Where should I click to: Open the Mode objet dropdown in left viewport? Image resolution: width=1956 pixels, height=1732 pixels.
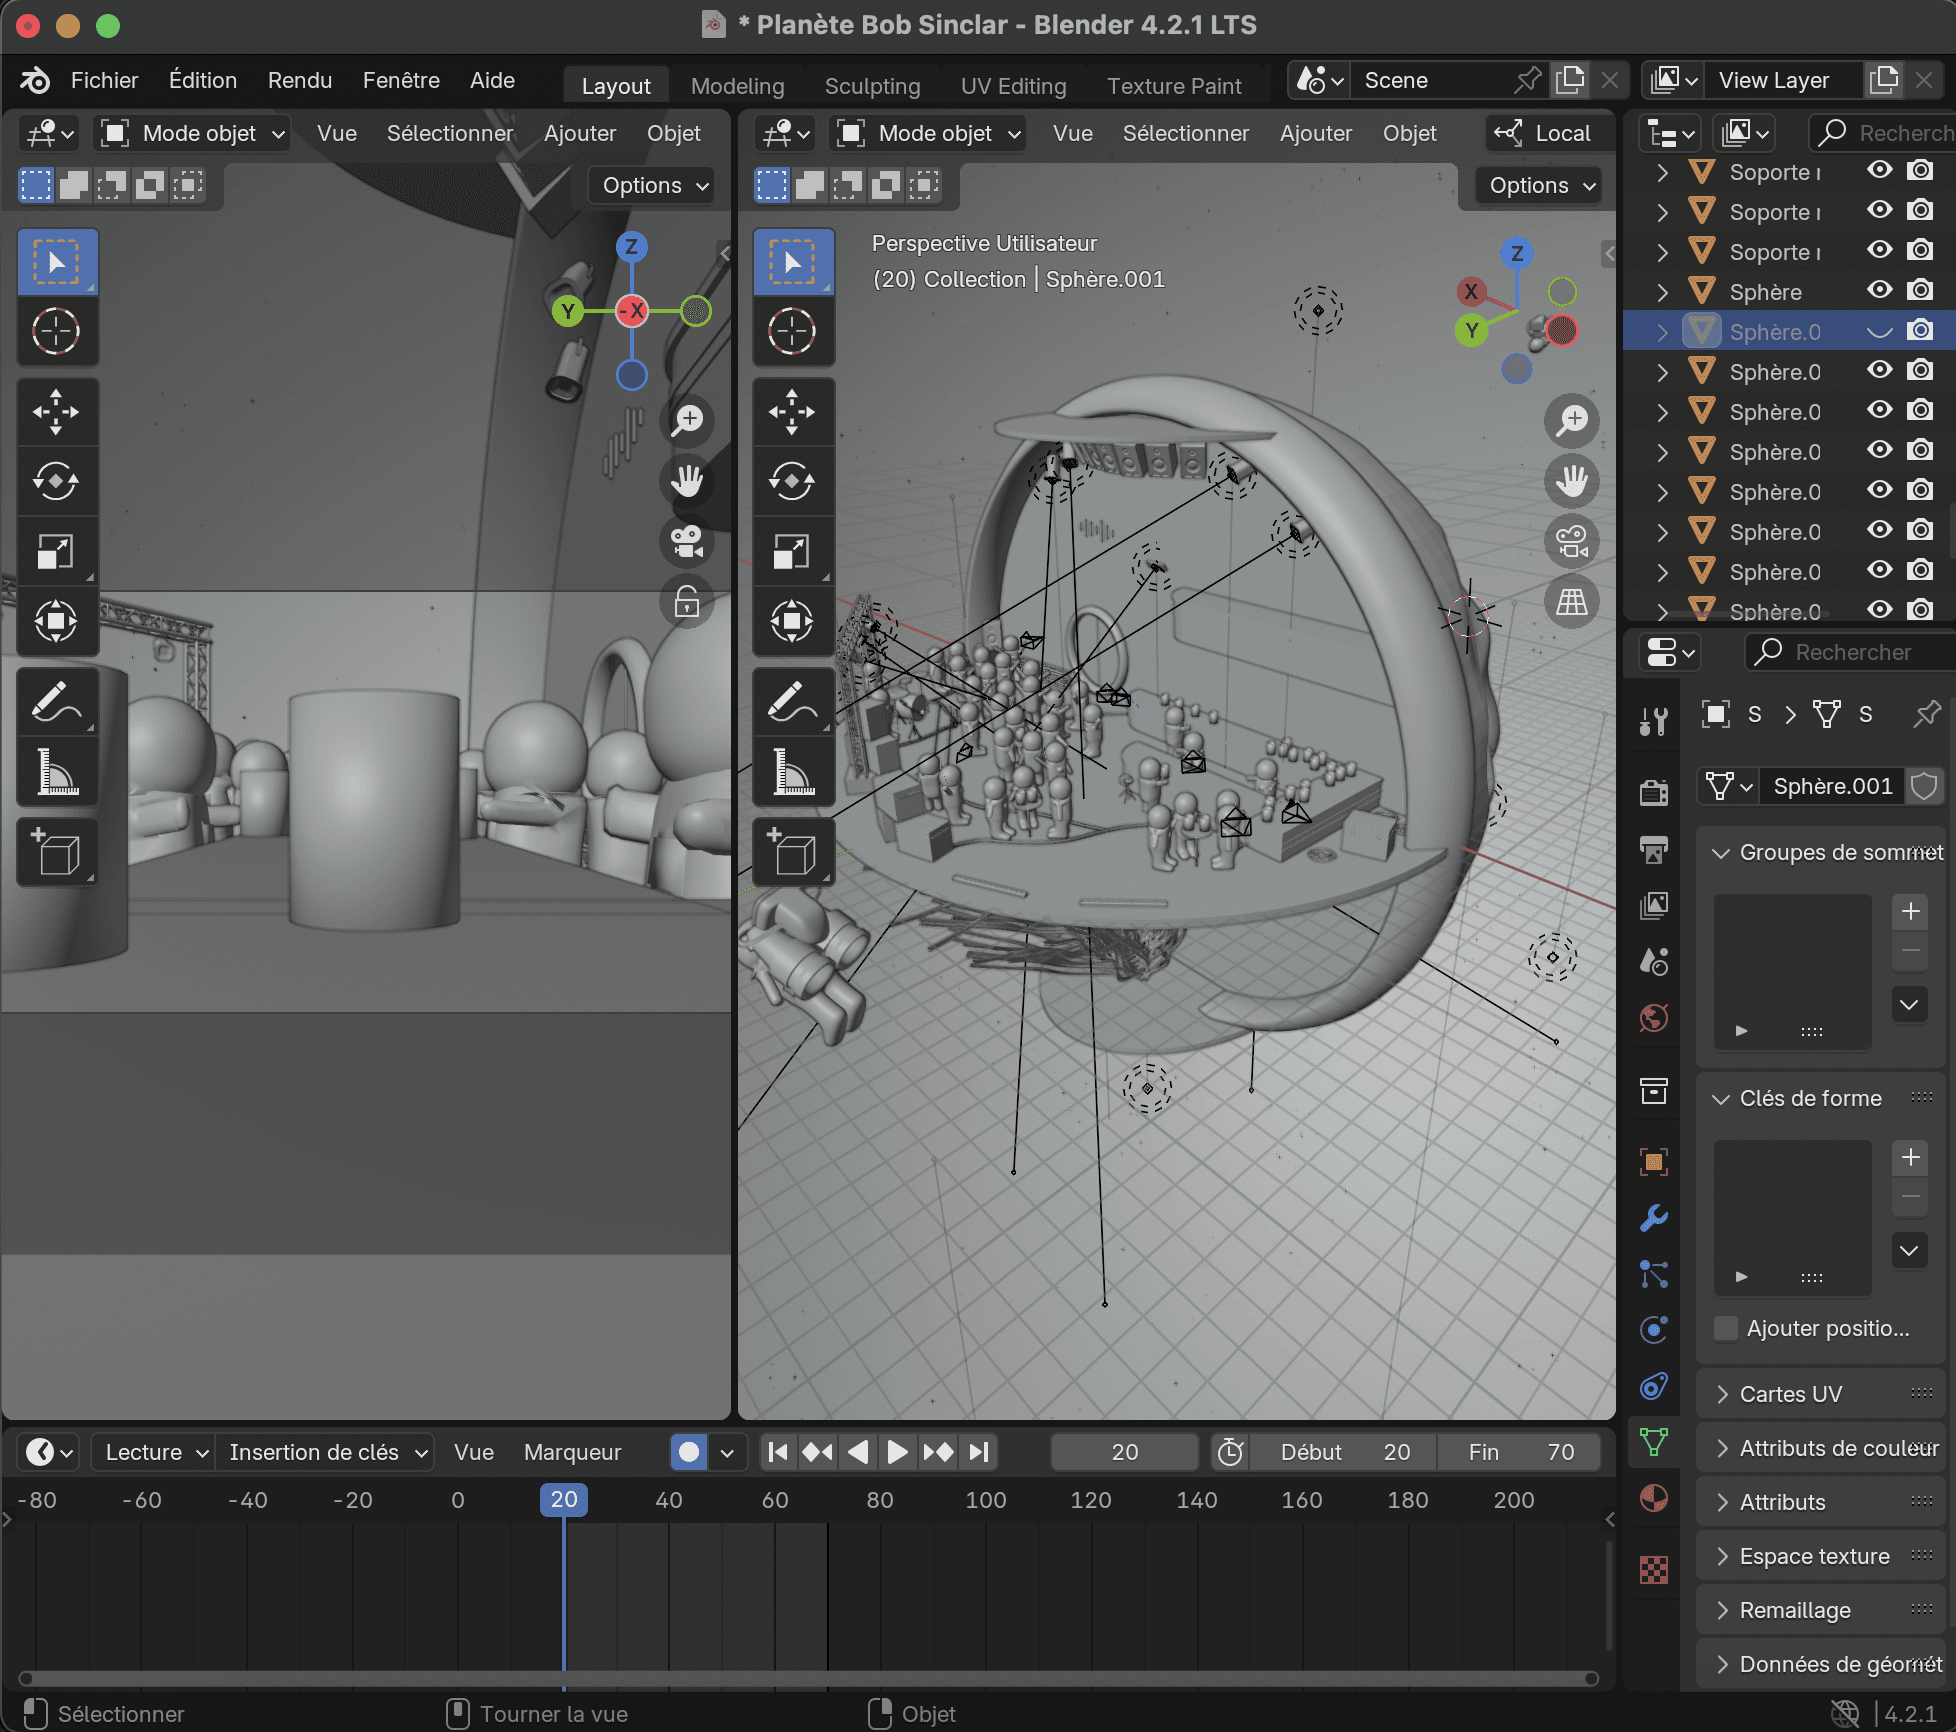coord(194,133)
